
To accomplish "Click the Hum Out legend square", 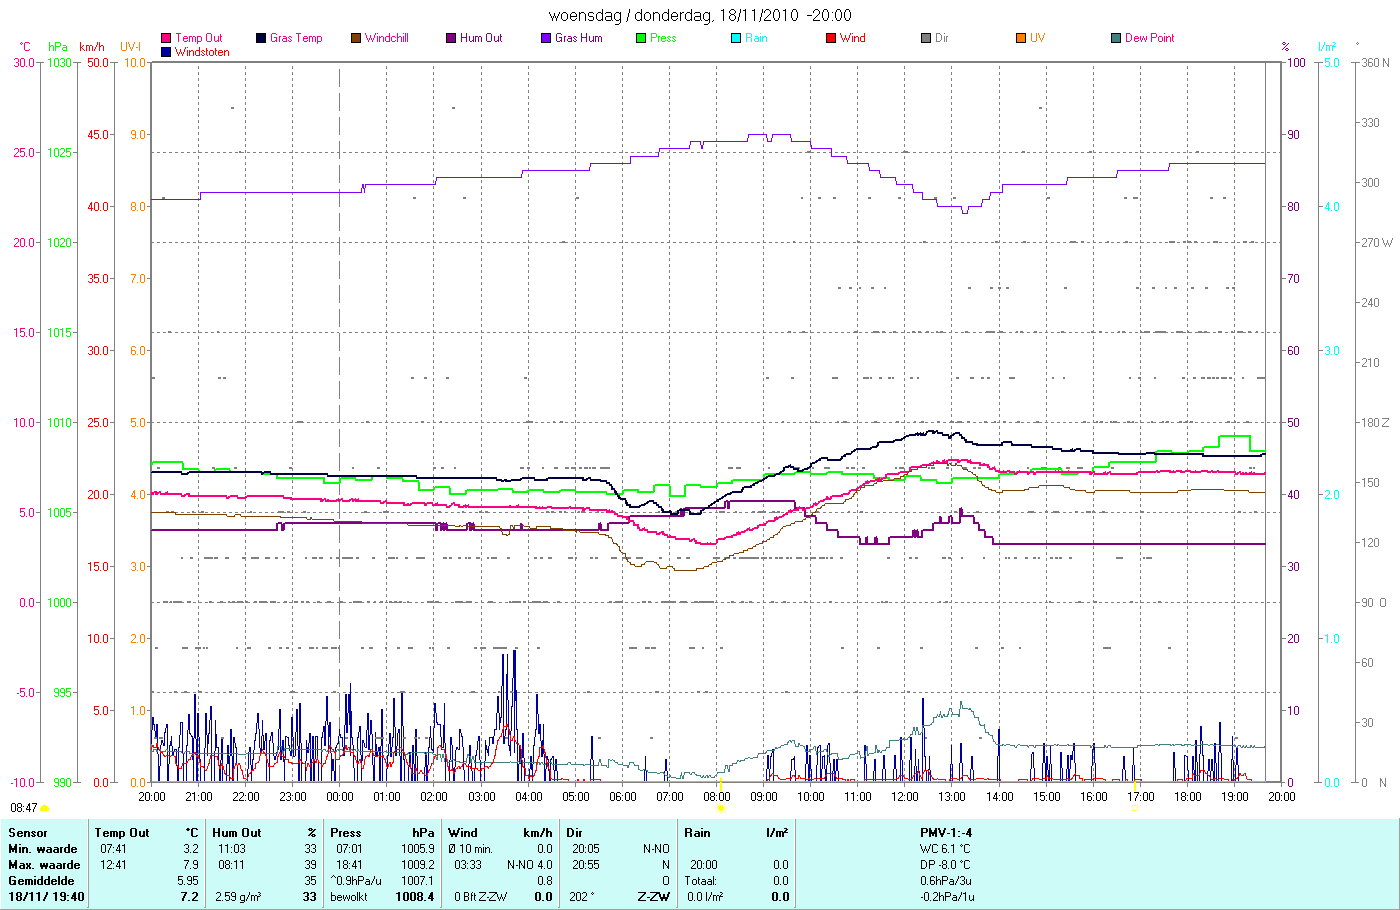I will click(451, 38).
